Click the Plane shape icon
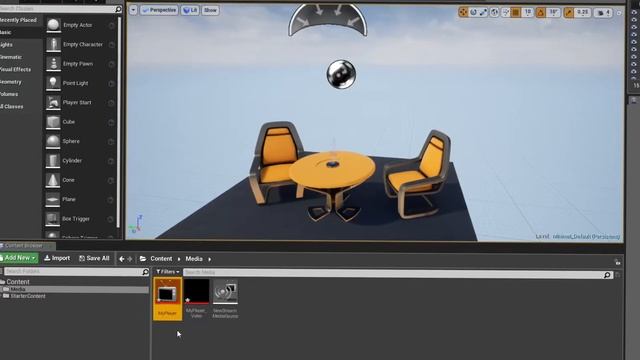Image resolution: width=640 pixels, height=360 pixels. 53,199
